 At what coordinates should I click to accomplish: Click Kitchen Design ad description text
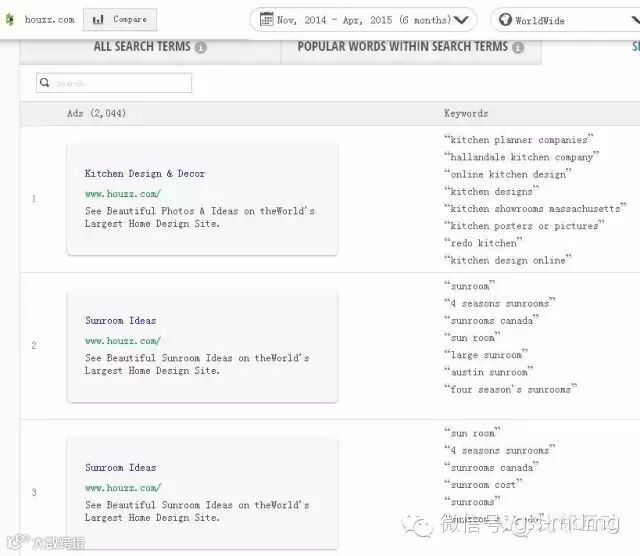pyautogui.click(x=200, y=217)
